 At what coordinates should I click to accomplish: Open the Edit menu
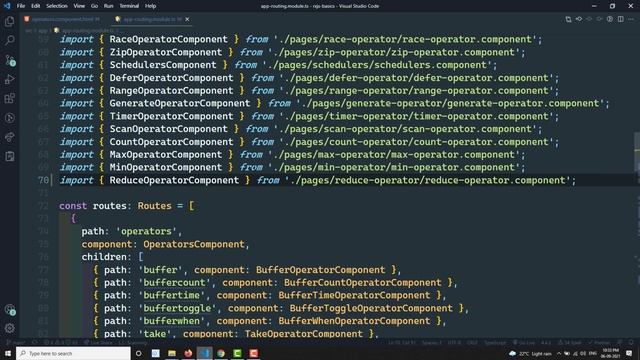point(36,6)
